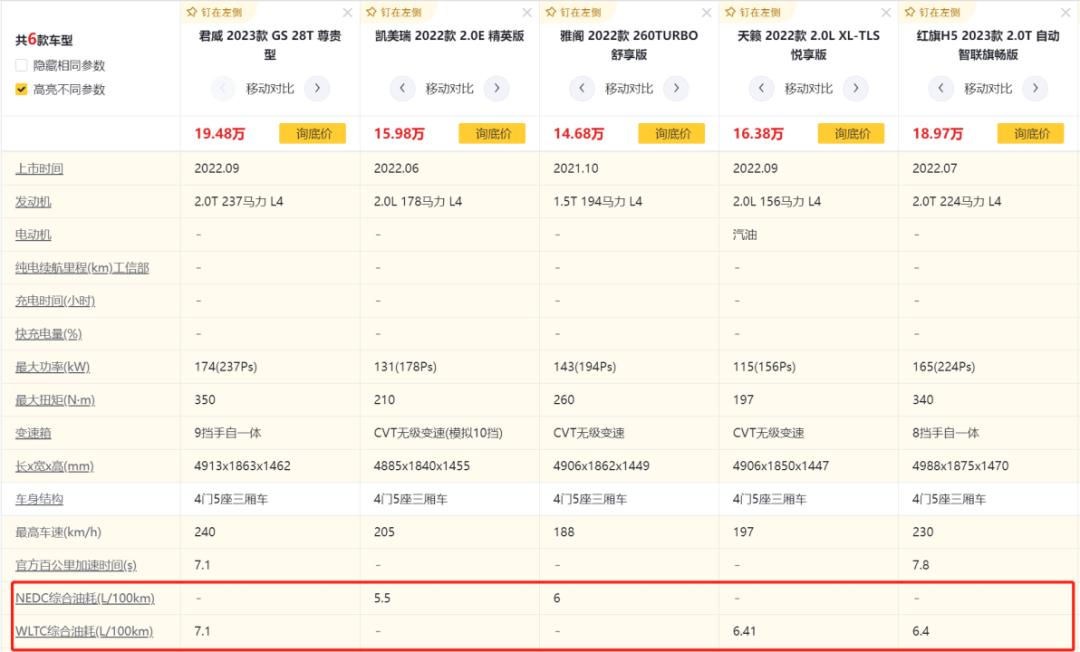This screenshot has height=652, width=1080.
Task: Select the 14.68万 price text
Action: 579,134
